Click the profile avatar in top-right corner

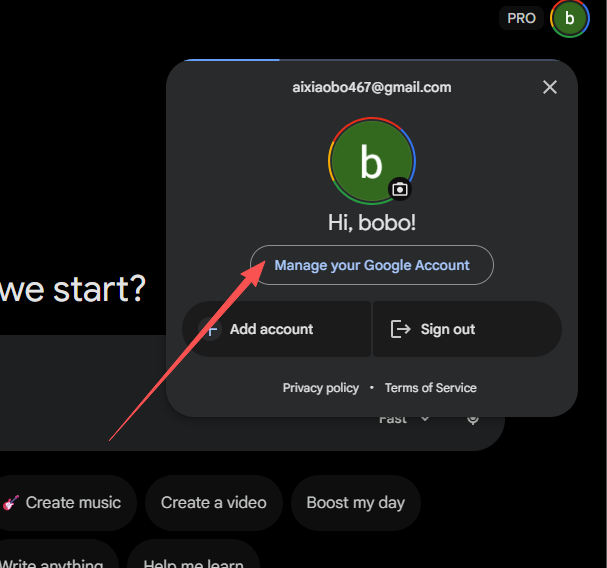(569, 18)
